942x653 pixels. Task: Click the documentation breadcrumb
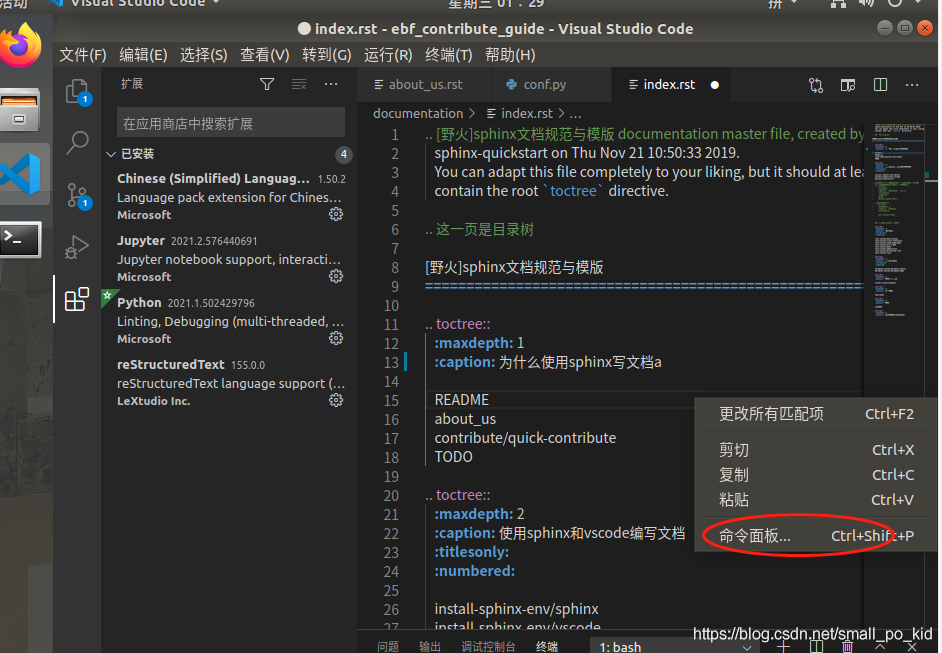pyautogui.click(x=418, y=114)
